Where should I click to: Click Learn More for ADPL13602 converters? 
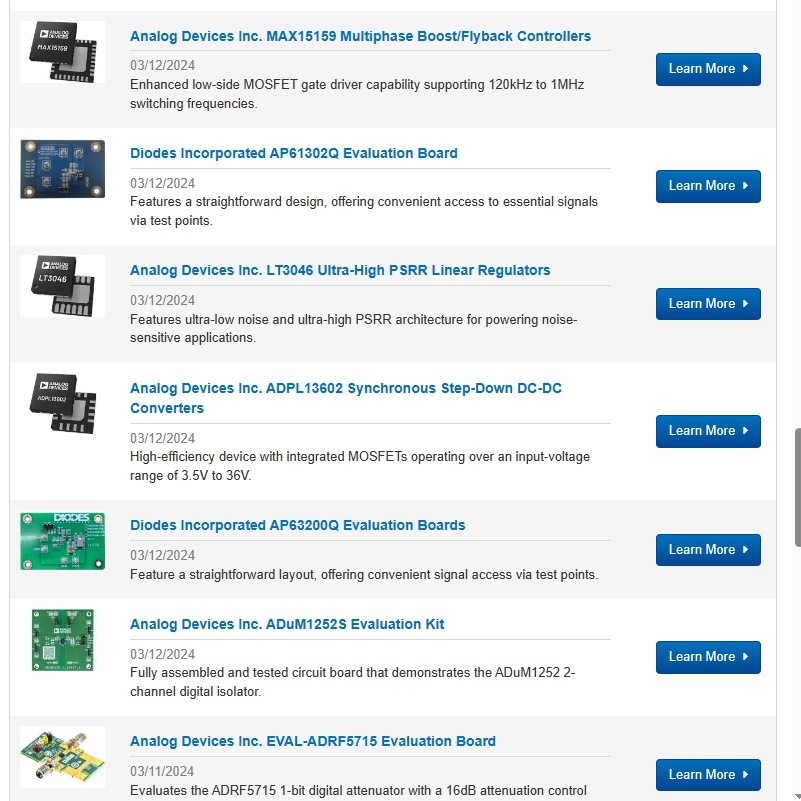[708, 431]
